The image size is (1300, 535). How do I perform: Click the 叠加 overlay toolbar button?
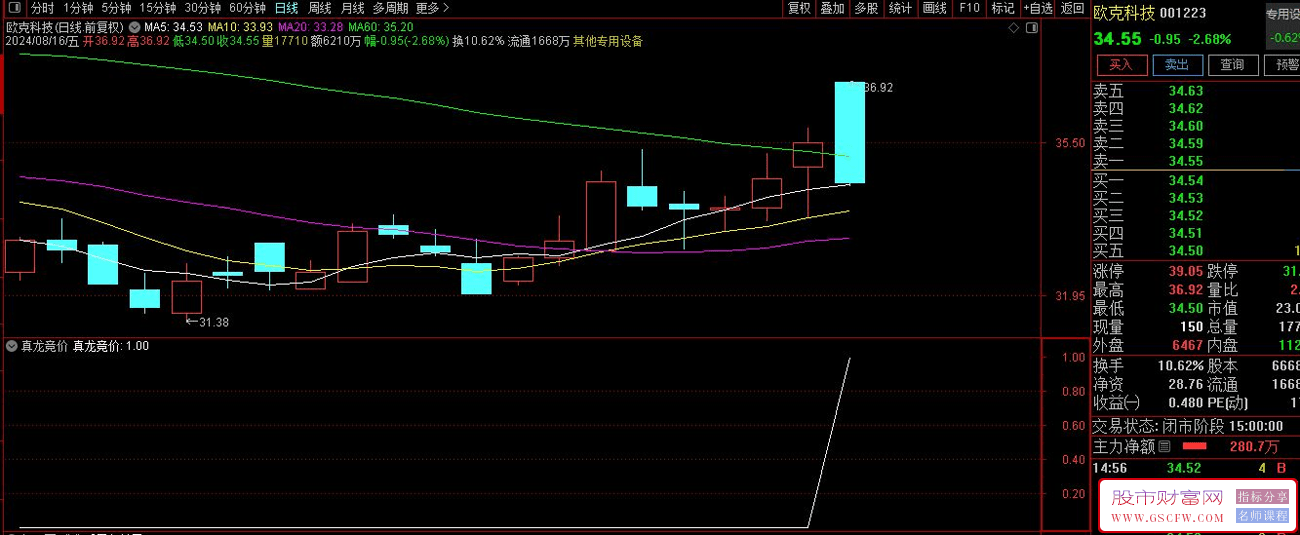tap(832, 8)
